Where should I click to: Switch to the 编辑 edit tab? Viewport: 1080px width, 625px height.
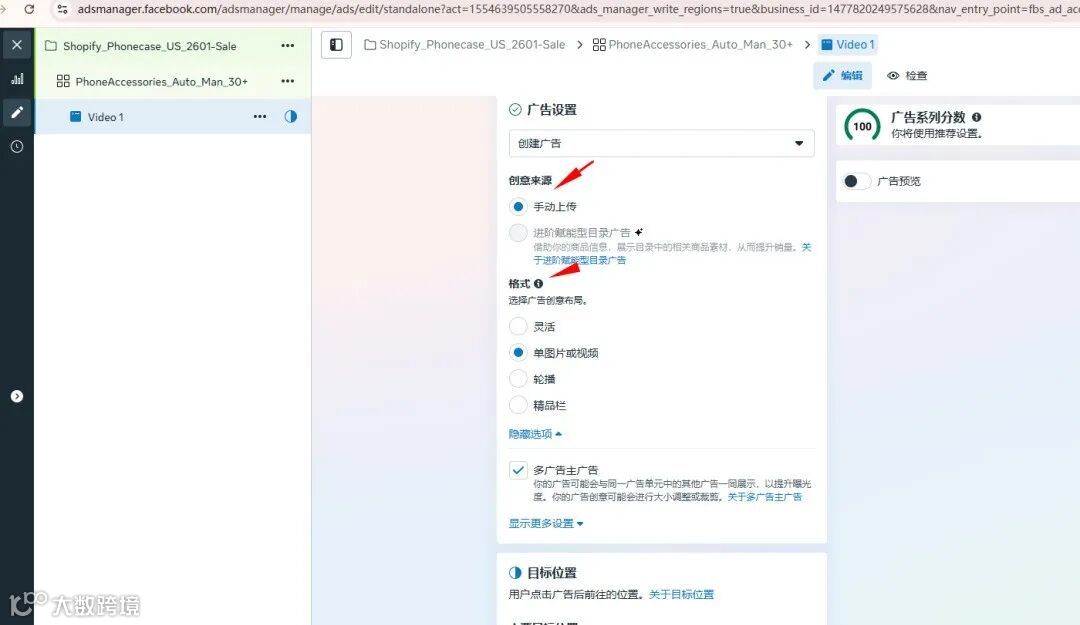click(842, 76)
